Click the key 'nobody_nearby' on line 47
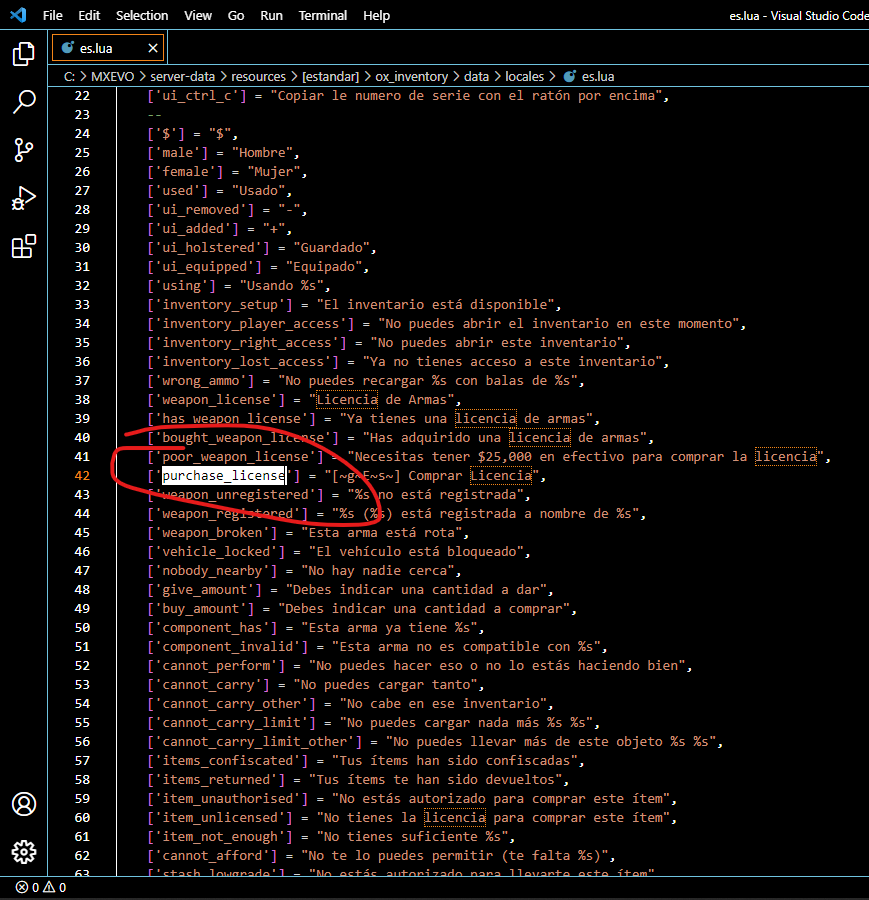This screenshot has height=900, width=869. tap(212, 571)
